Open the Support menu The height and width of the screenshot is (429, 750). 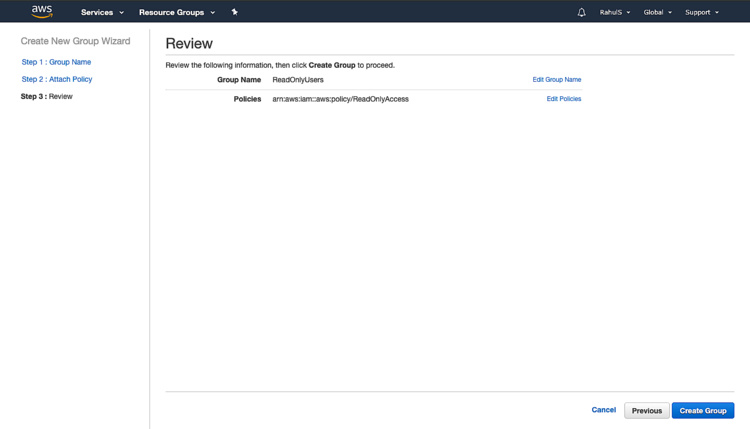701,12
